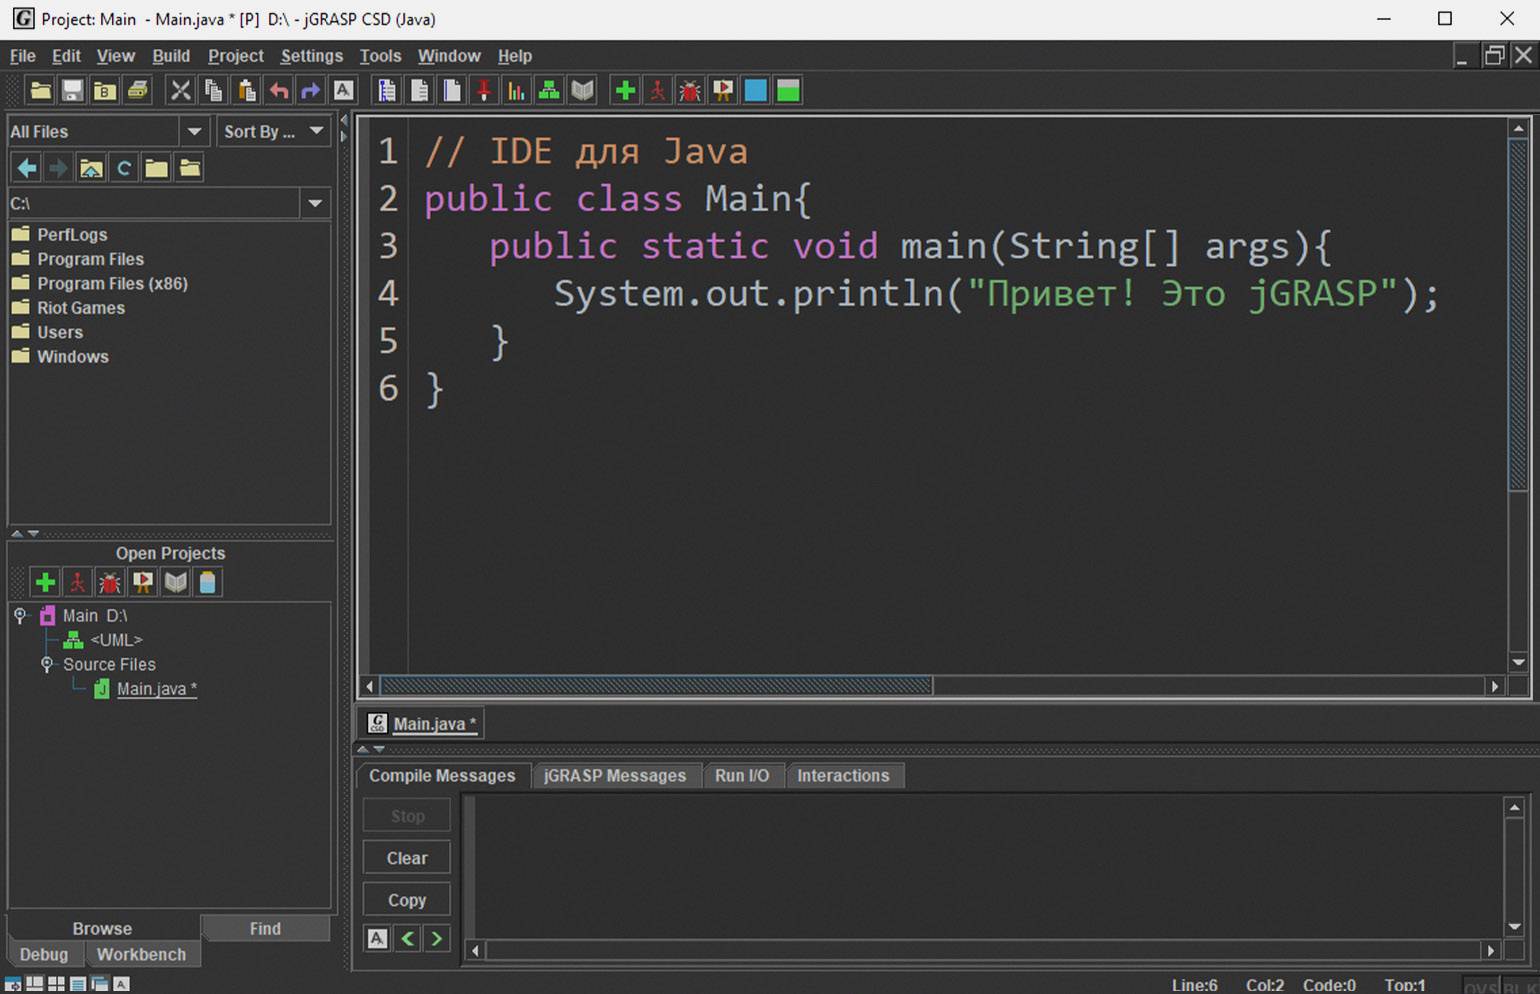Click the Copy icon in main toolbar
The image size is (1540, 994).
[213, 91]
